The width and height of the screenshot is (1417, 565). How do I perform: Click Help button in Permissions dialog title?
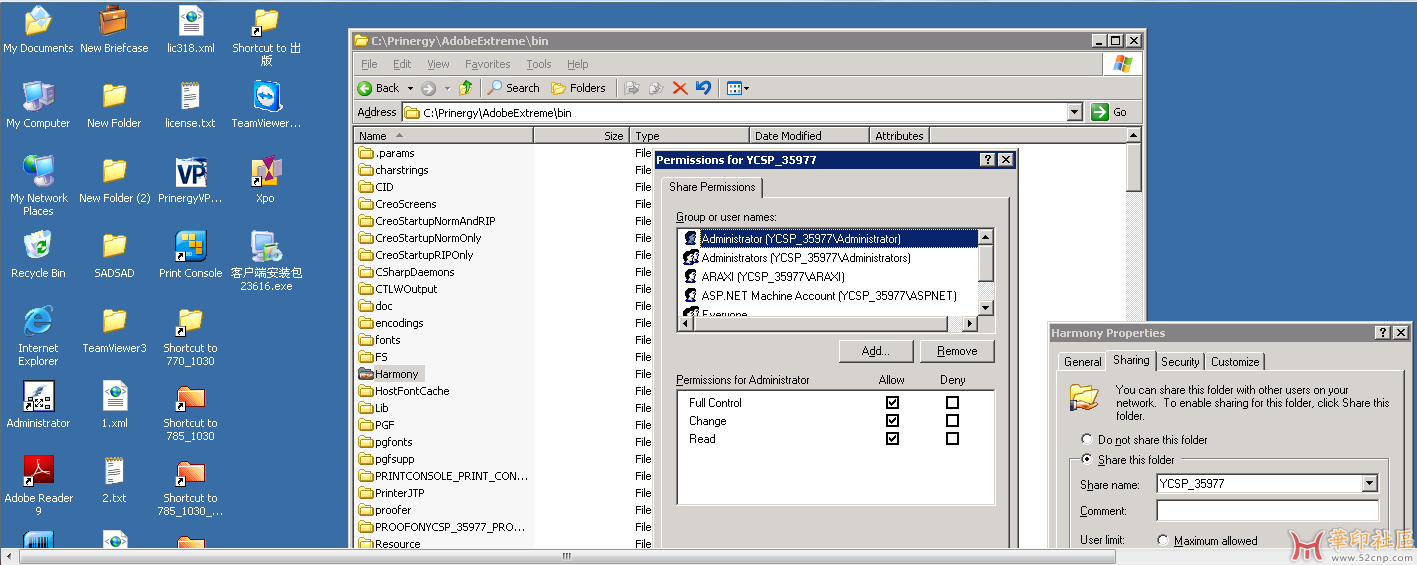pyautogui.click(x=988, y=160)
